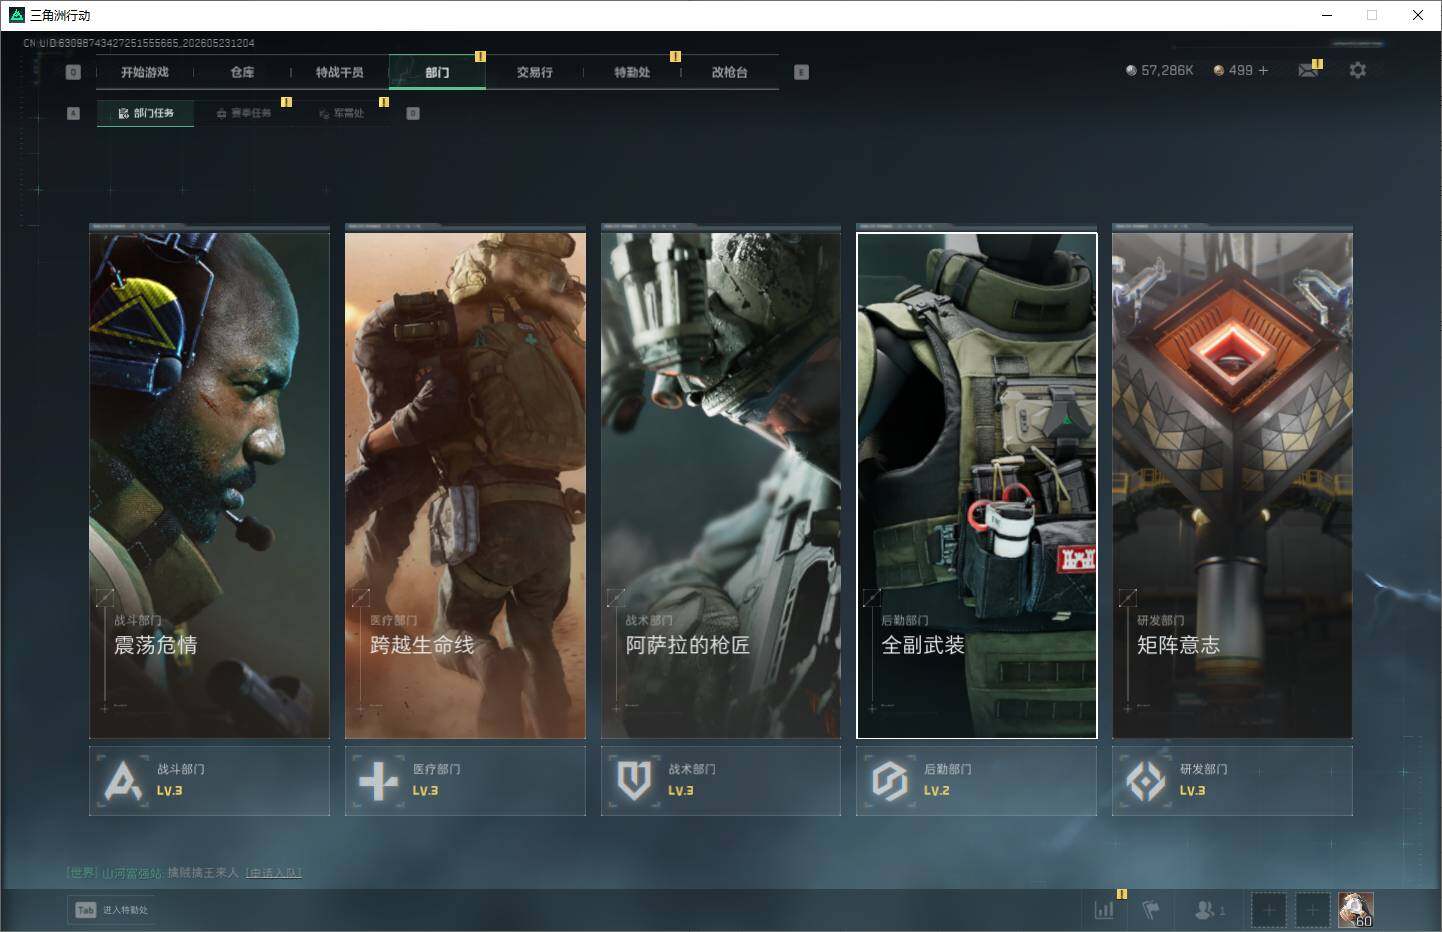
Task: Click the 进入特勤处 button
Action: click(x=111, y=910)
